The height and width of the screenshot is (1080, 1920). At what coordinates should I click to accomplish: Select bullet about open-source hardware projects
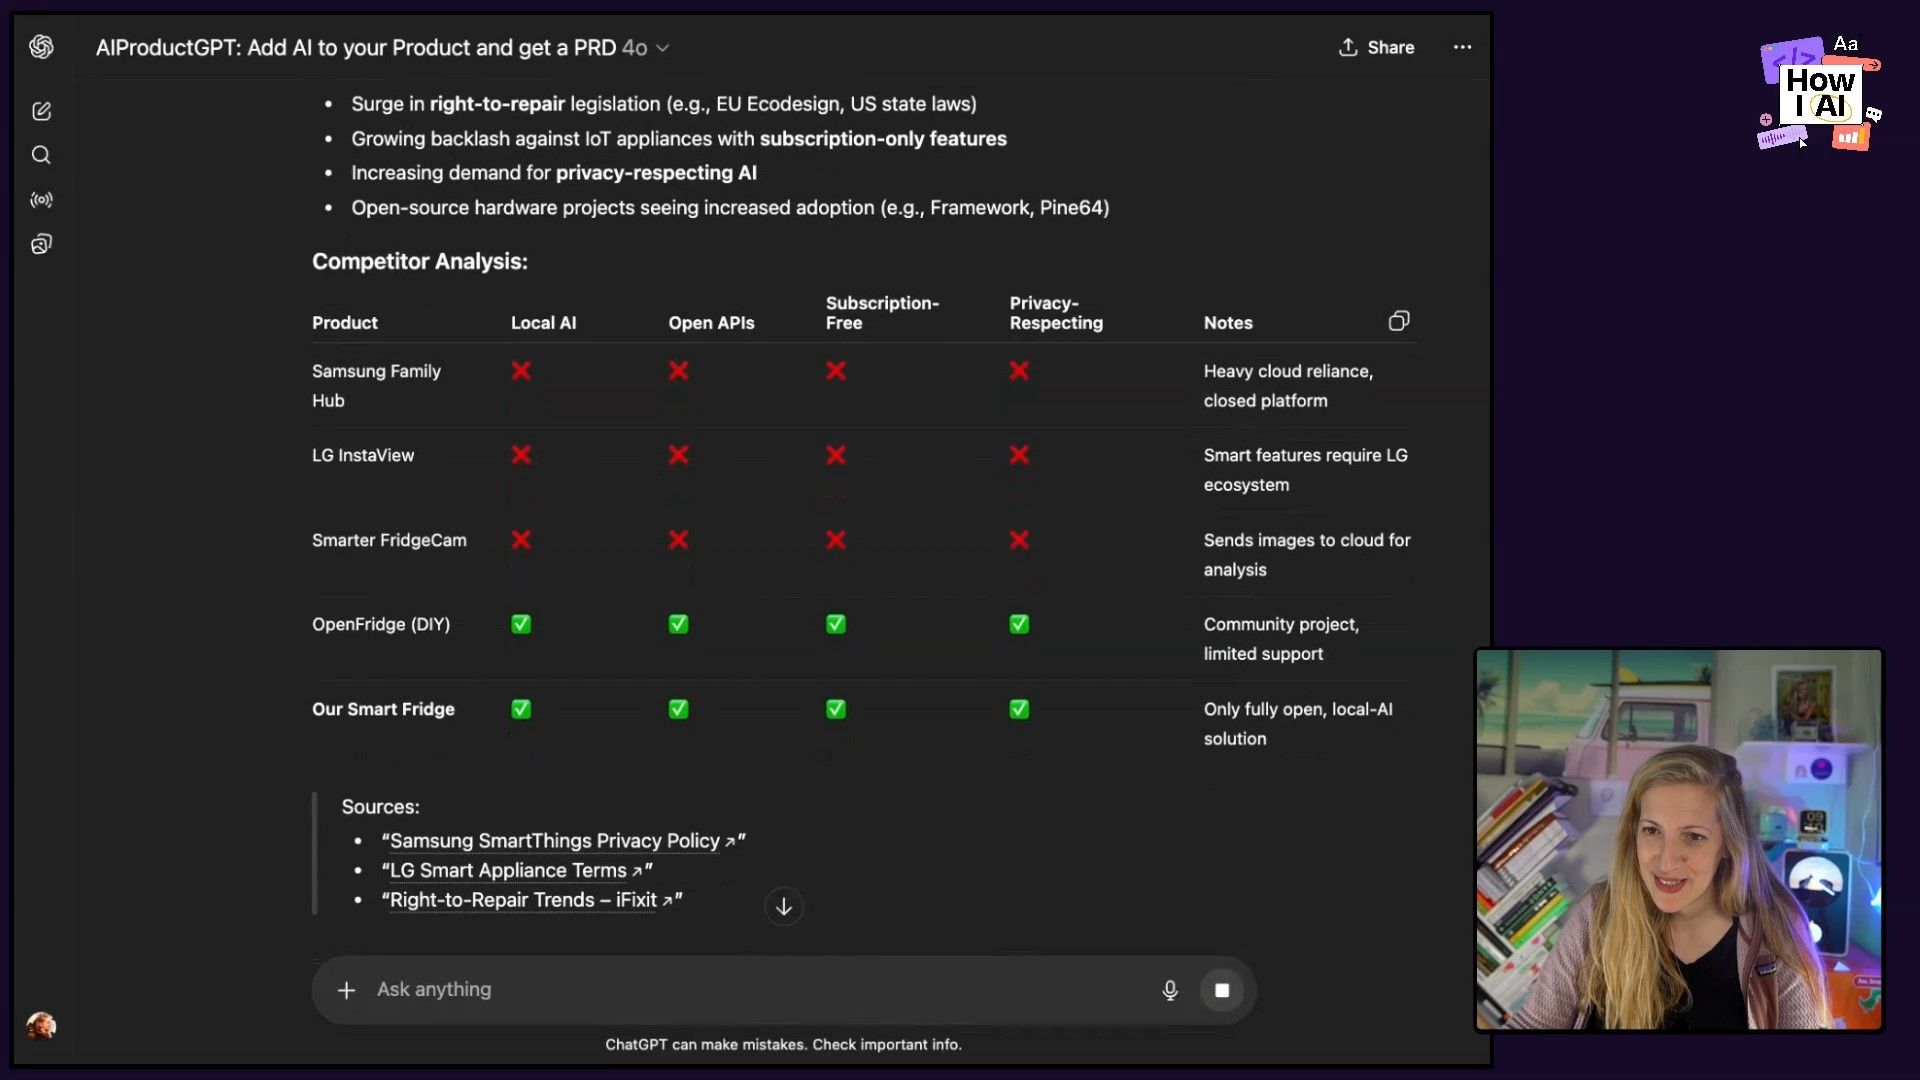730,208
